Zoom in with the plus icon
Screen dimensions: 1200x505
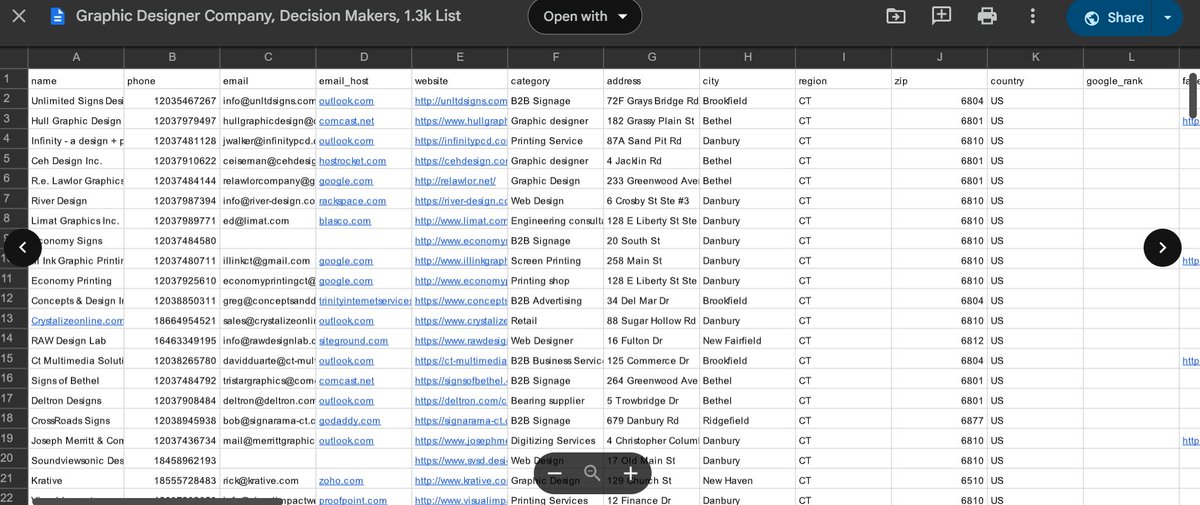click(x=630, y=473)
